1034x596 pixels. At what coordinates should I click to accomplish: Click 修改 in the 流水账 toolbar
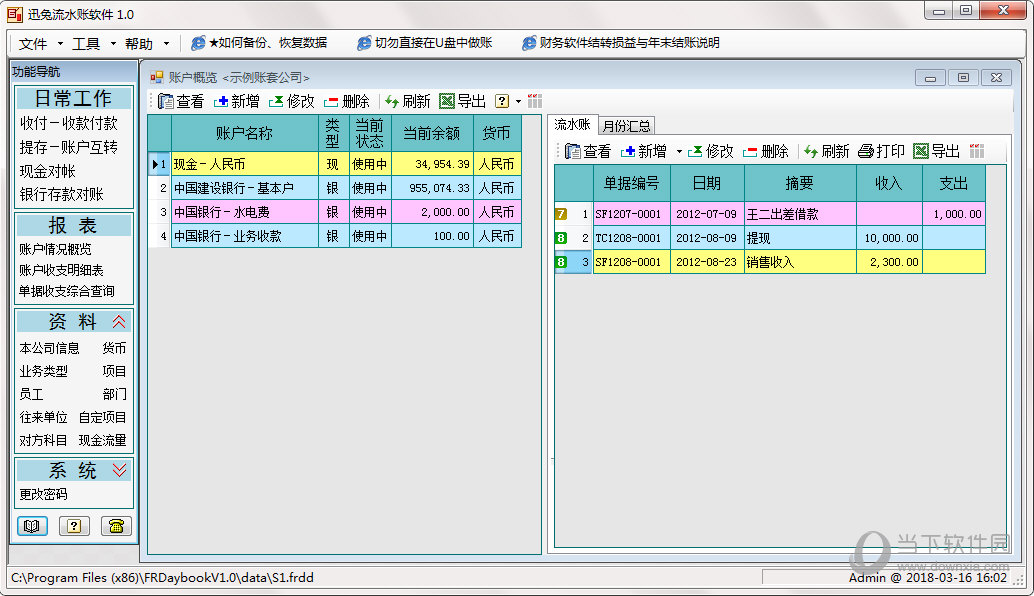[x=711, y=151]
